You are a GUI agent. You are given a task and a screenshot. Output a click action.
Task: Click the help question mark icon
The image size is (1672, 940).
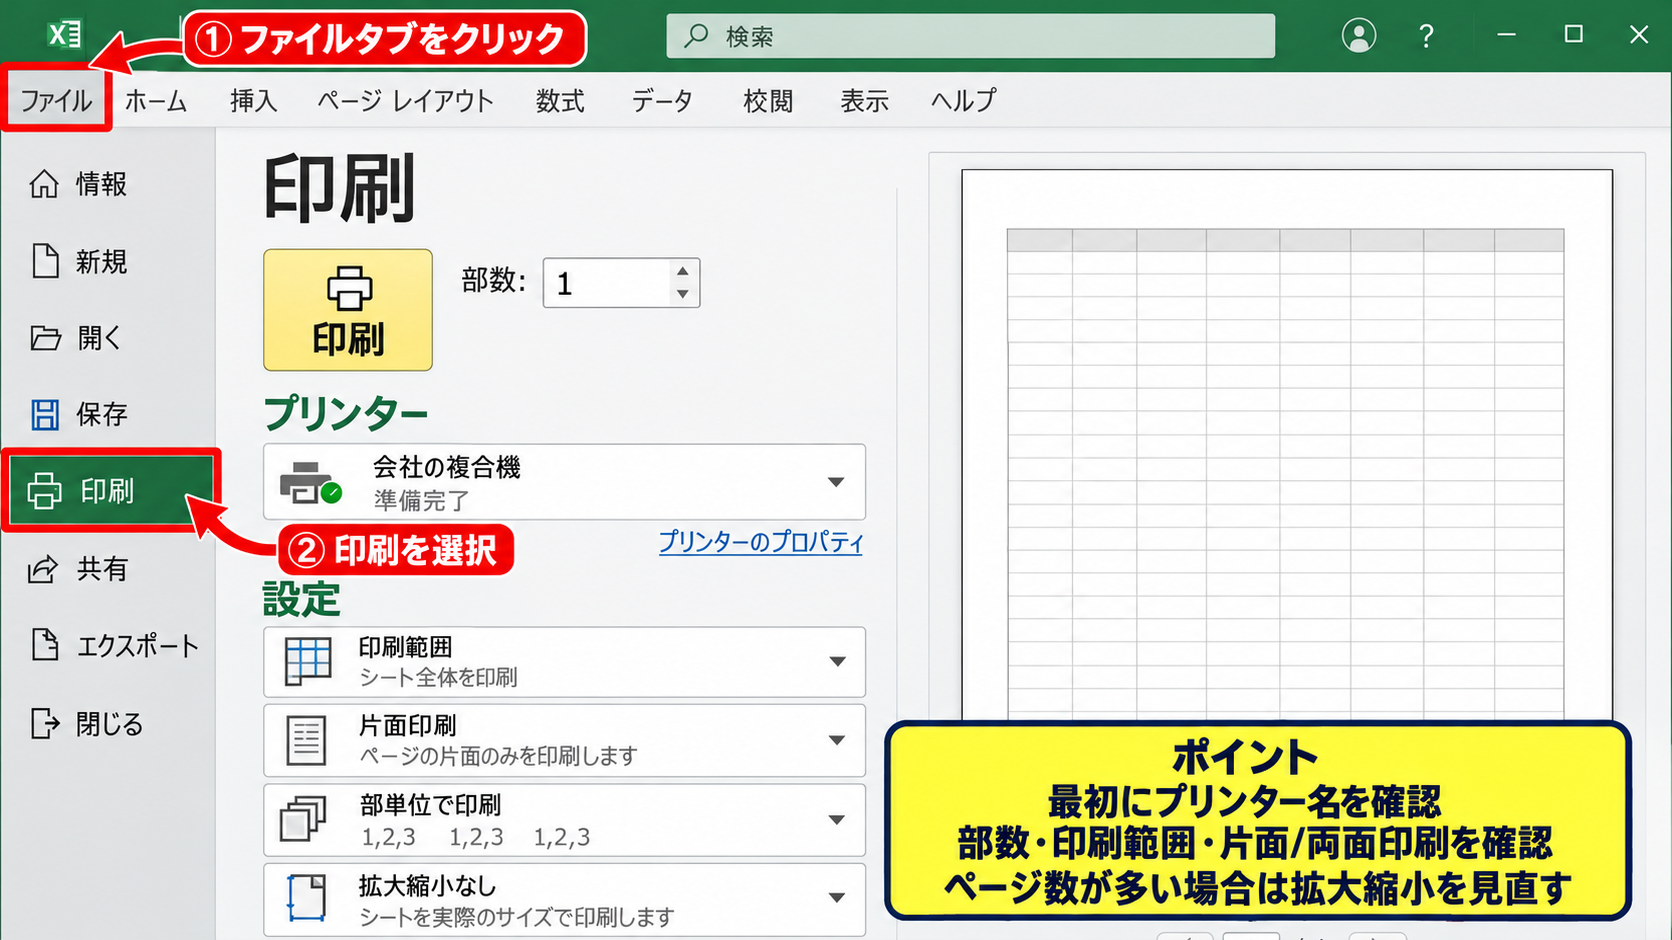(x=1426, y=37)
